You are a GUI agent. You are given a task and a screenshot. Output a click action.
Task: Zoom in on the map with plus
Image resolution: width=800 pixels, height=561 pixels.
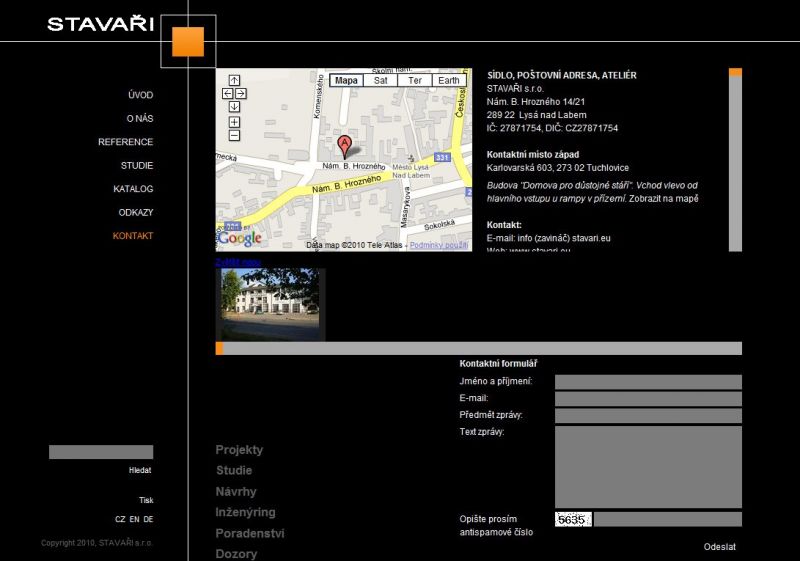point(234,122)
